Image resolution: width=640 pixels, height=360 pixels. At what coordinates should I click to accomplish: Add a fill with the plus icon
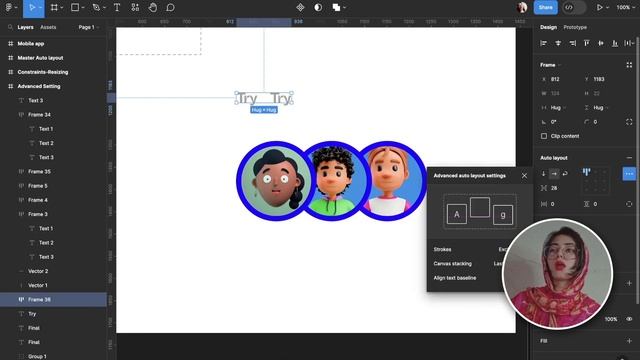point(629,341)
